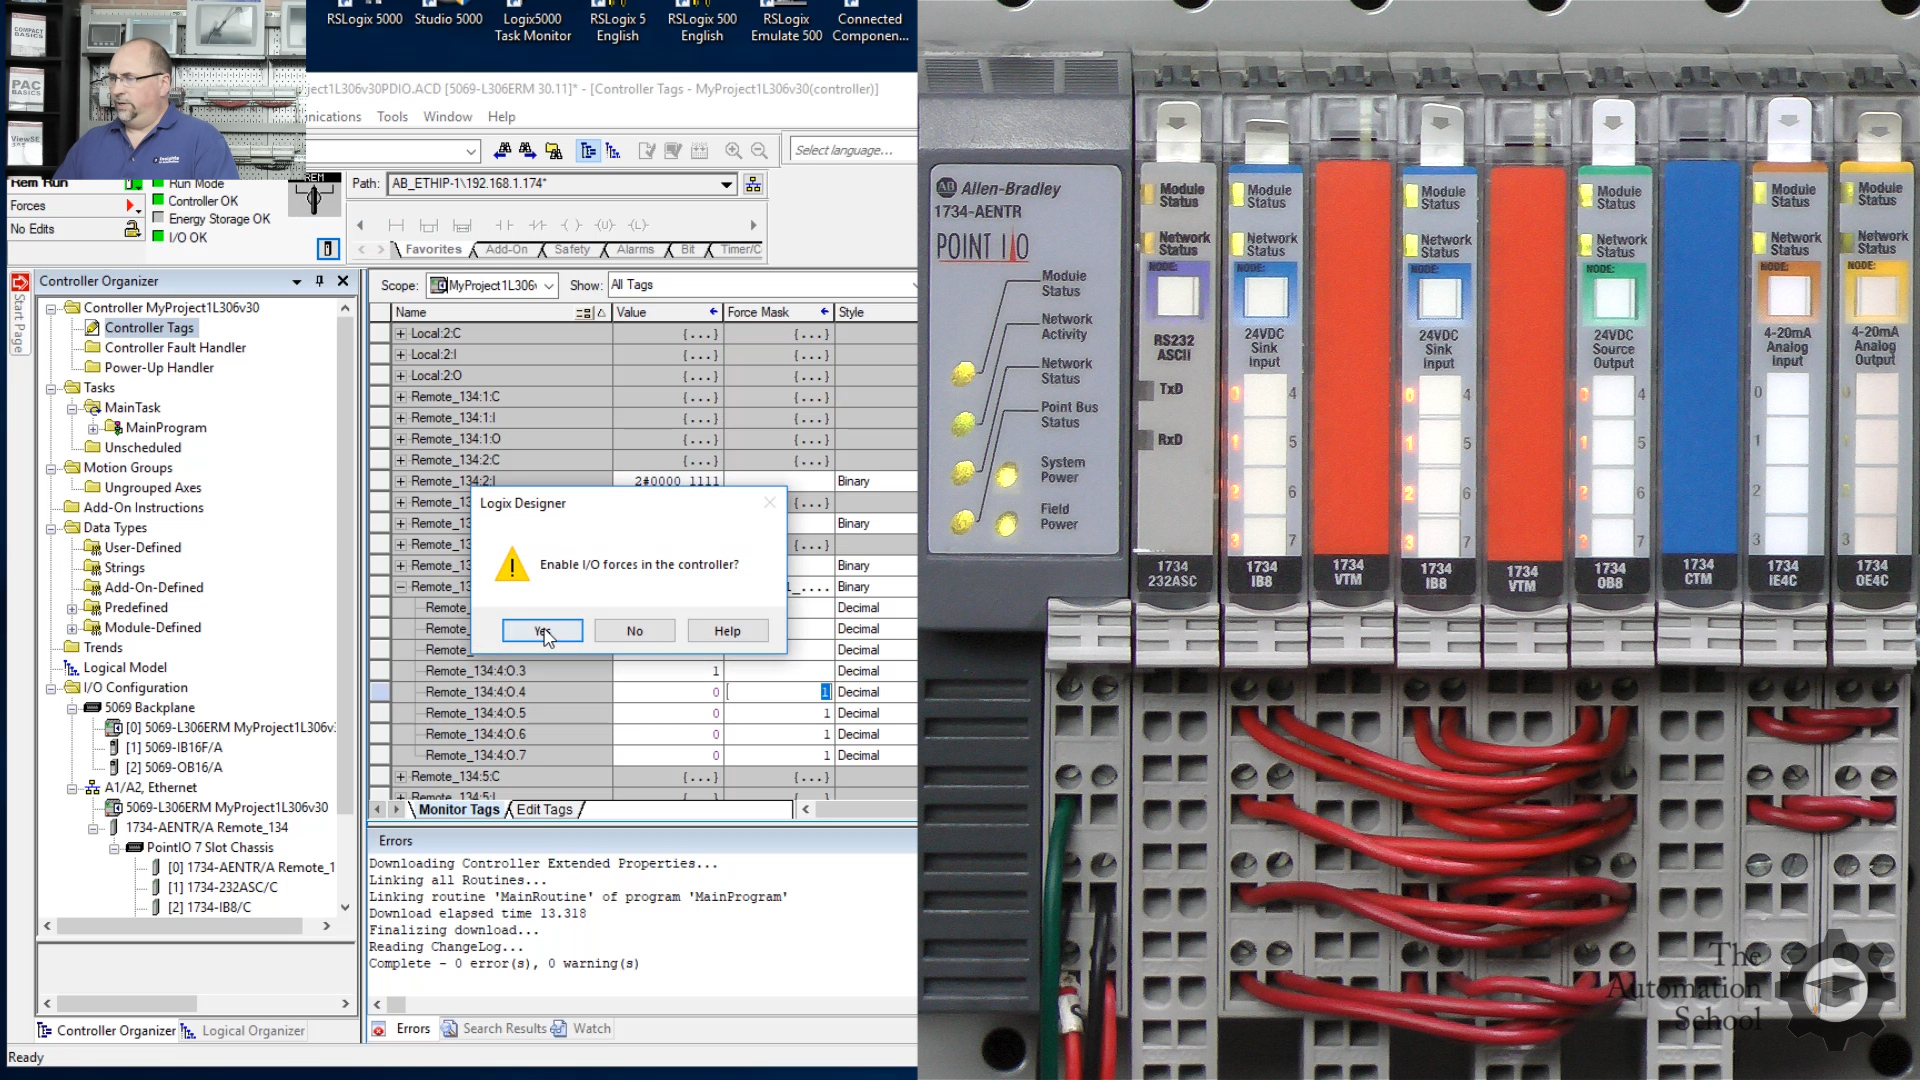Viewport: 1920px width, 1080px height.
Task: Click the Zoom Out magnifier icon
Action: [x=759, y=150]
